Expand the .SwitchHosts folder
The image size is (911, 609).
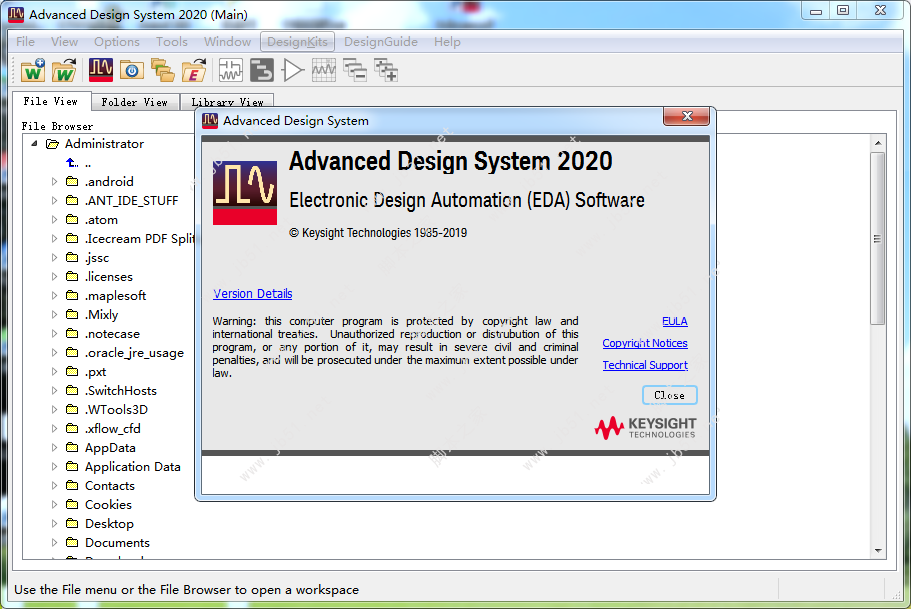54,391
